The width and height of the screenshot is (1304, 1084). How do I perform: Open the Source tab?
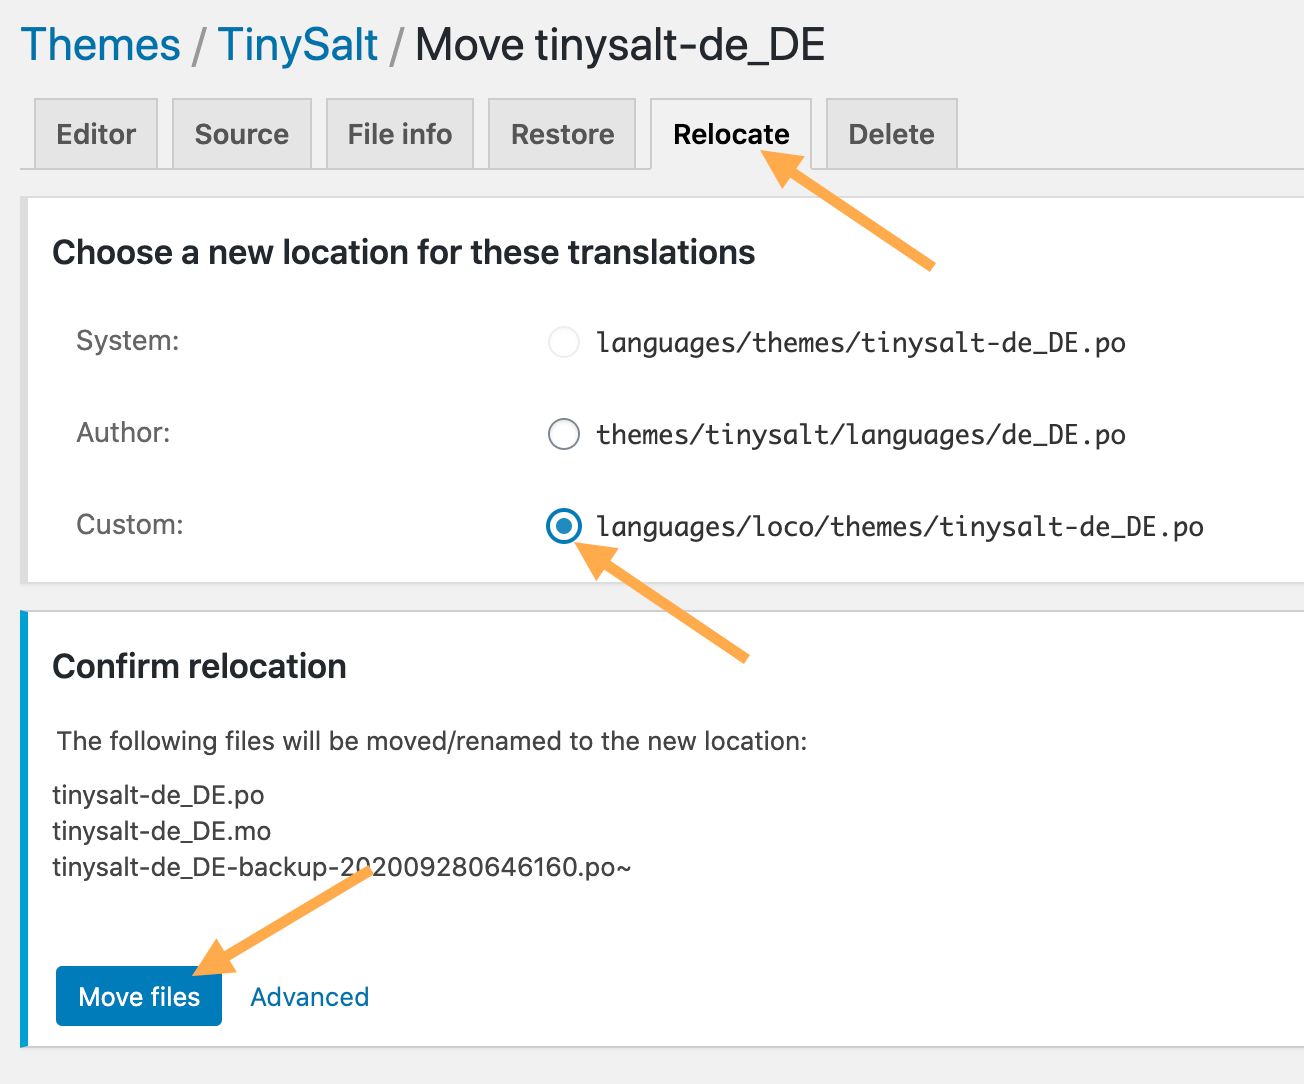click(x=241, y=133)
